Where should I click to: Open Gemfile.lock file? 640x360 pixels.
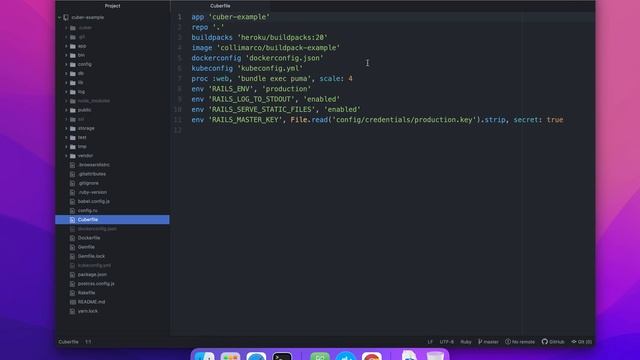pos(91,256)
